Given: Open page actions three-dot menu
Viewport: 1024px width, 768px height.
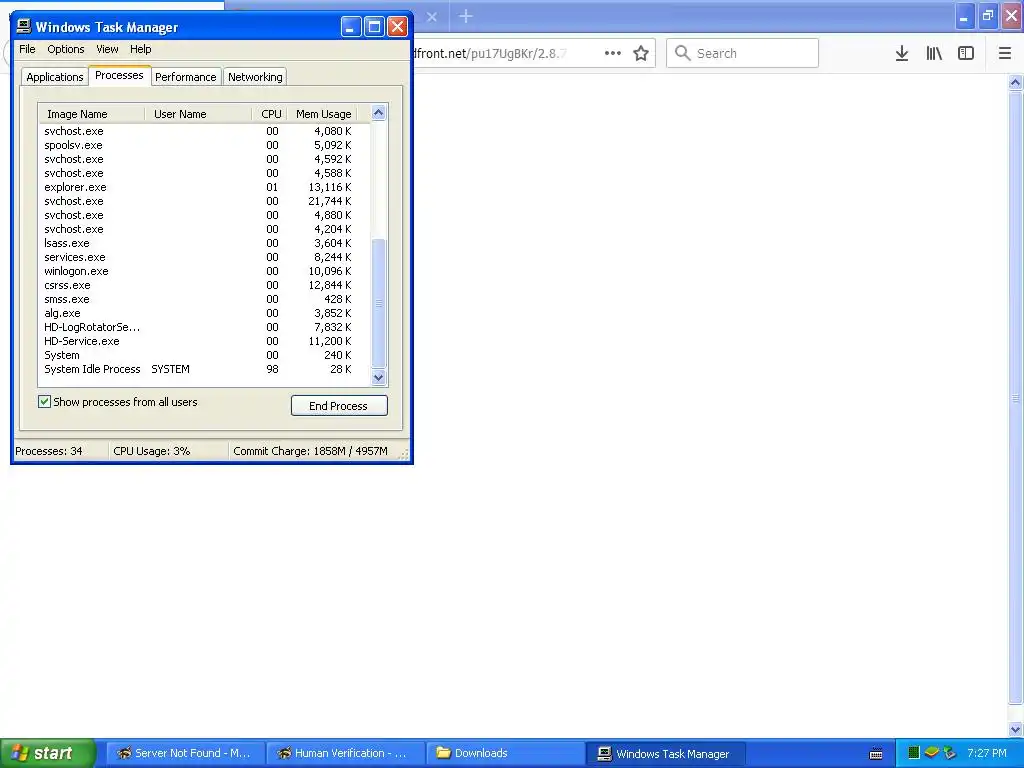Looking at the screenshot, I should tap(613, 54).
